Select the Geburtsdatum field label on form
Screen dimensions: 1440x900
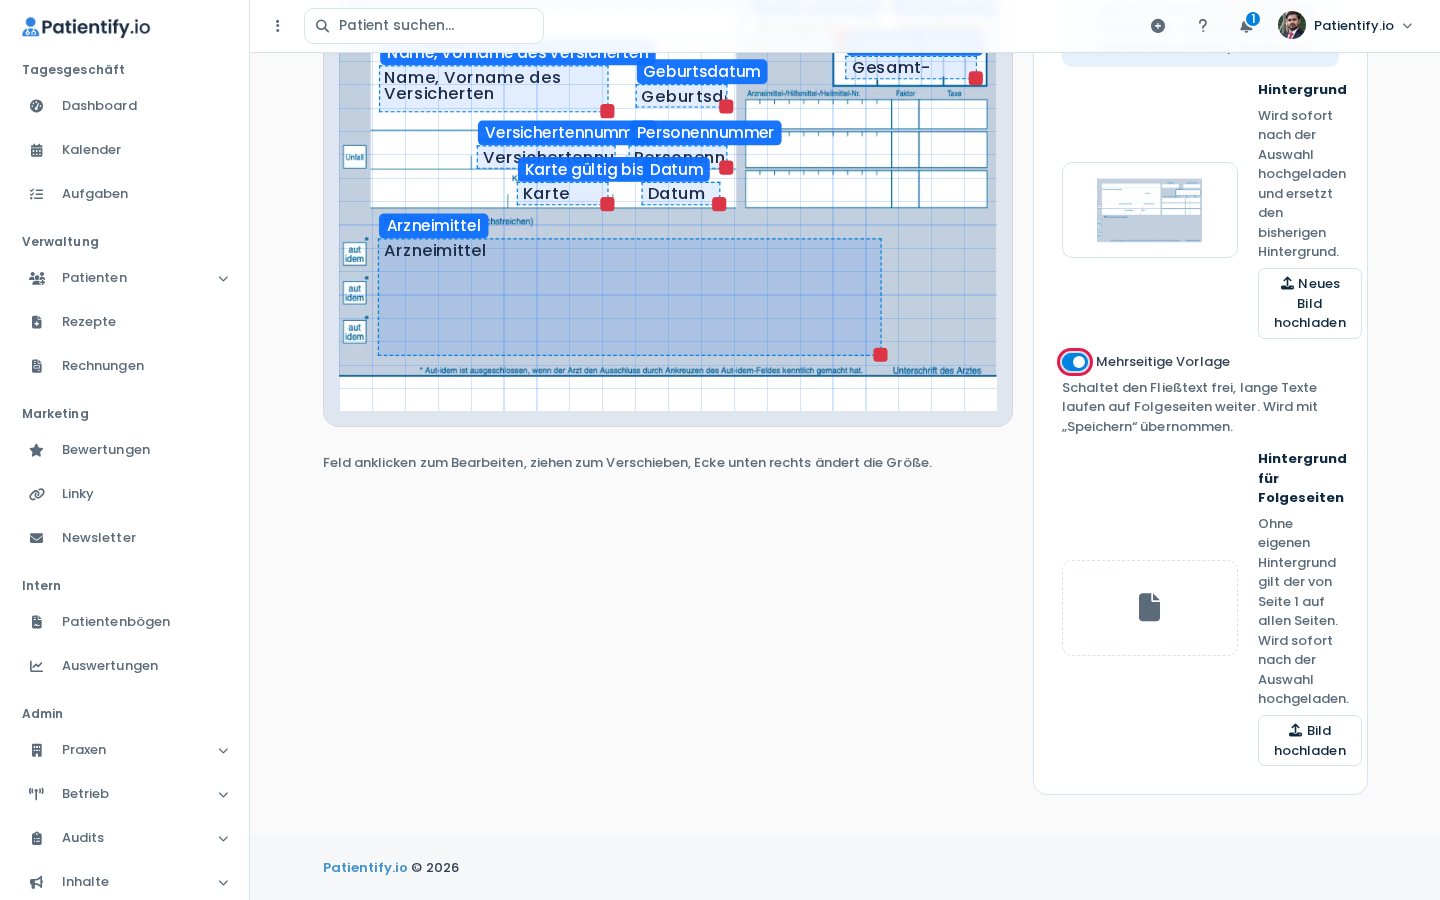click(x=702, y=72)
